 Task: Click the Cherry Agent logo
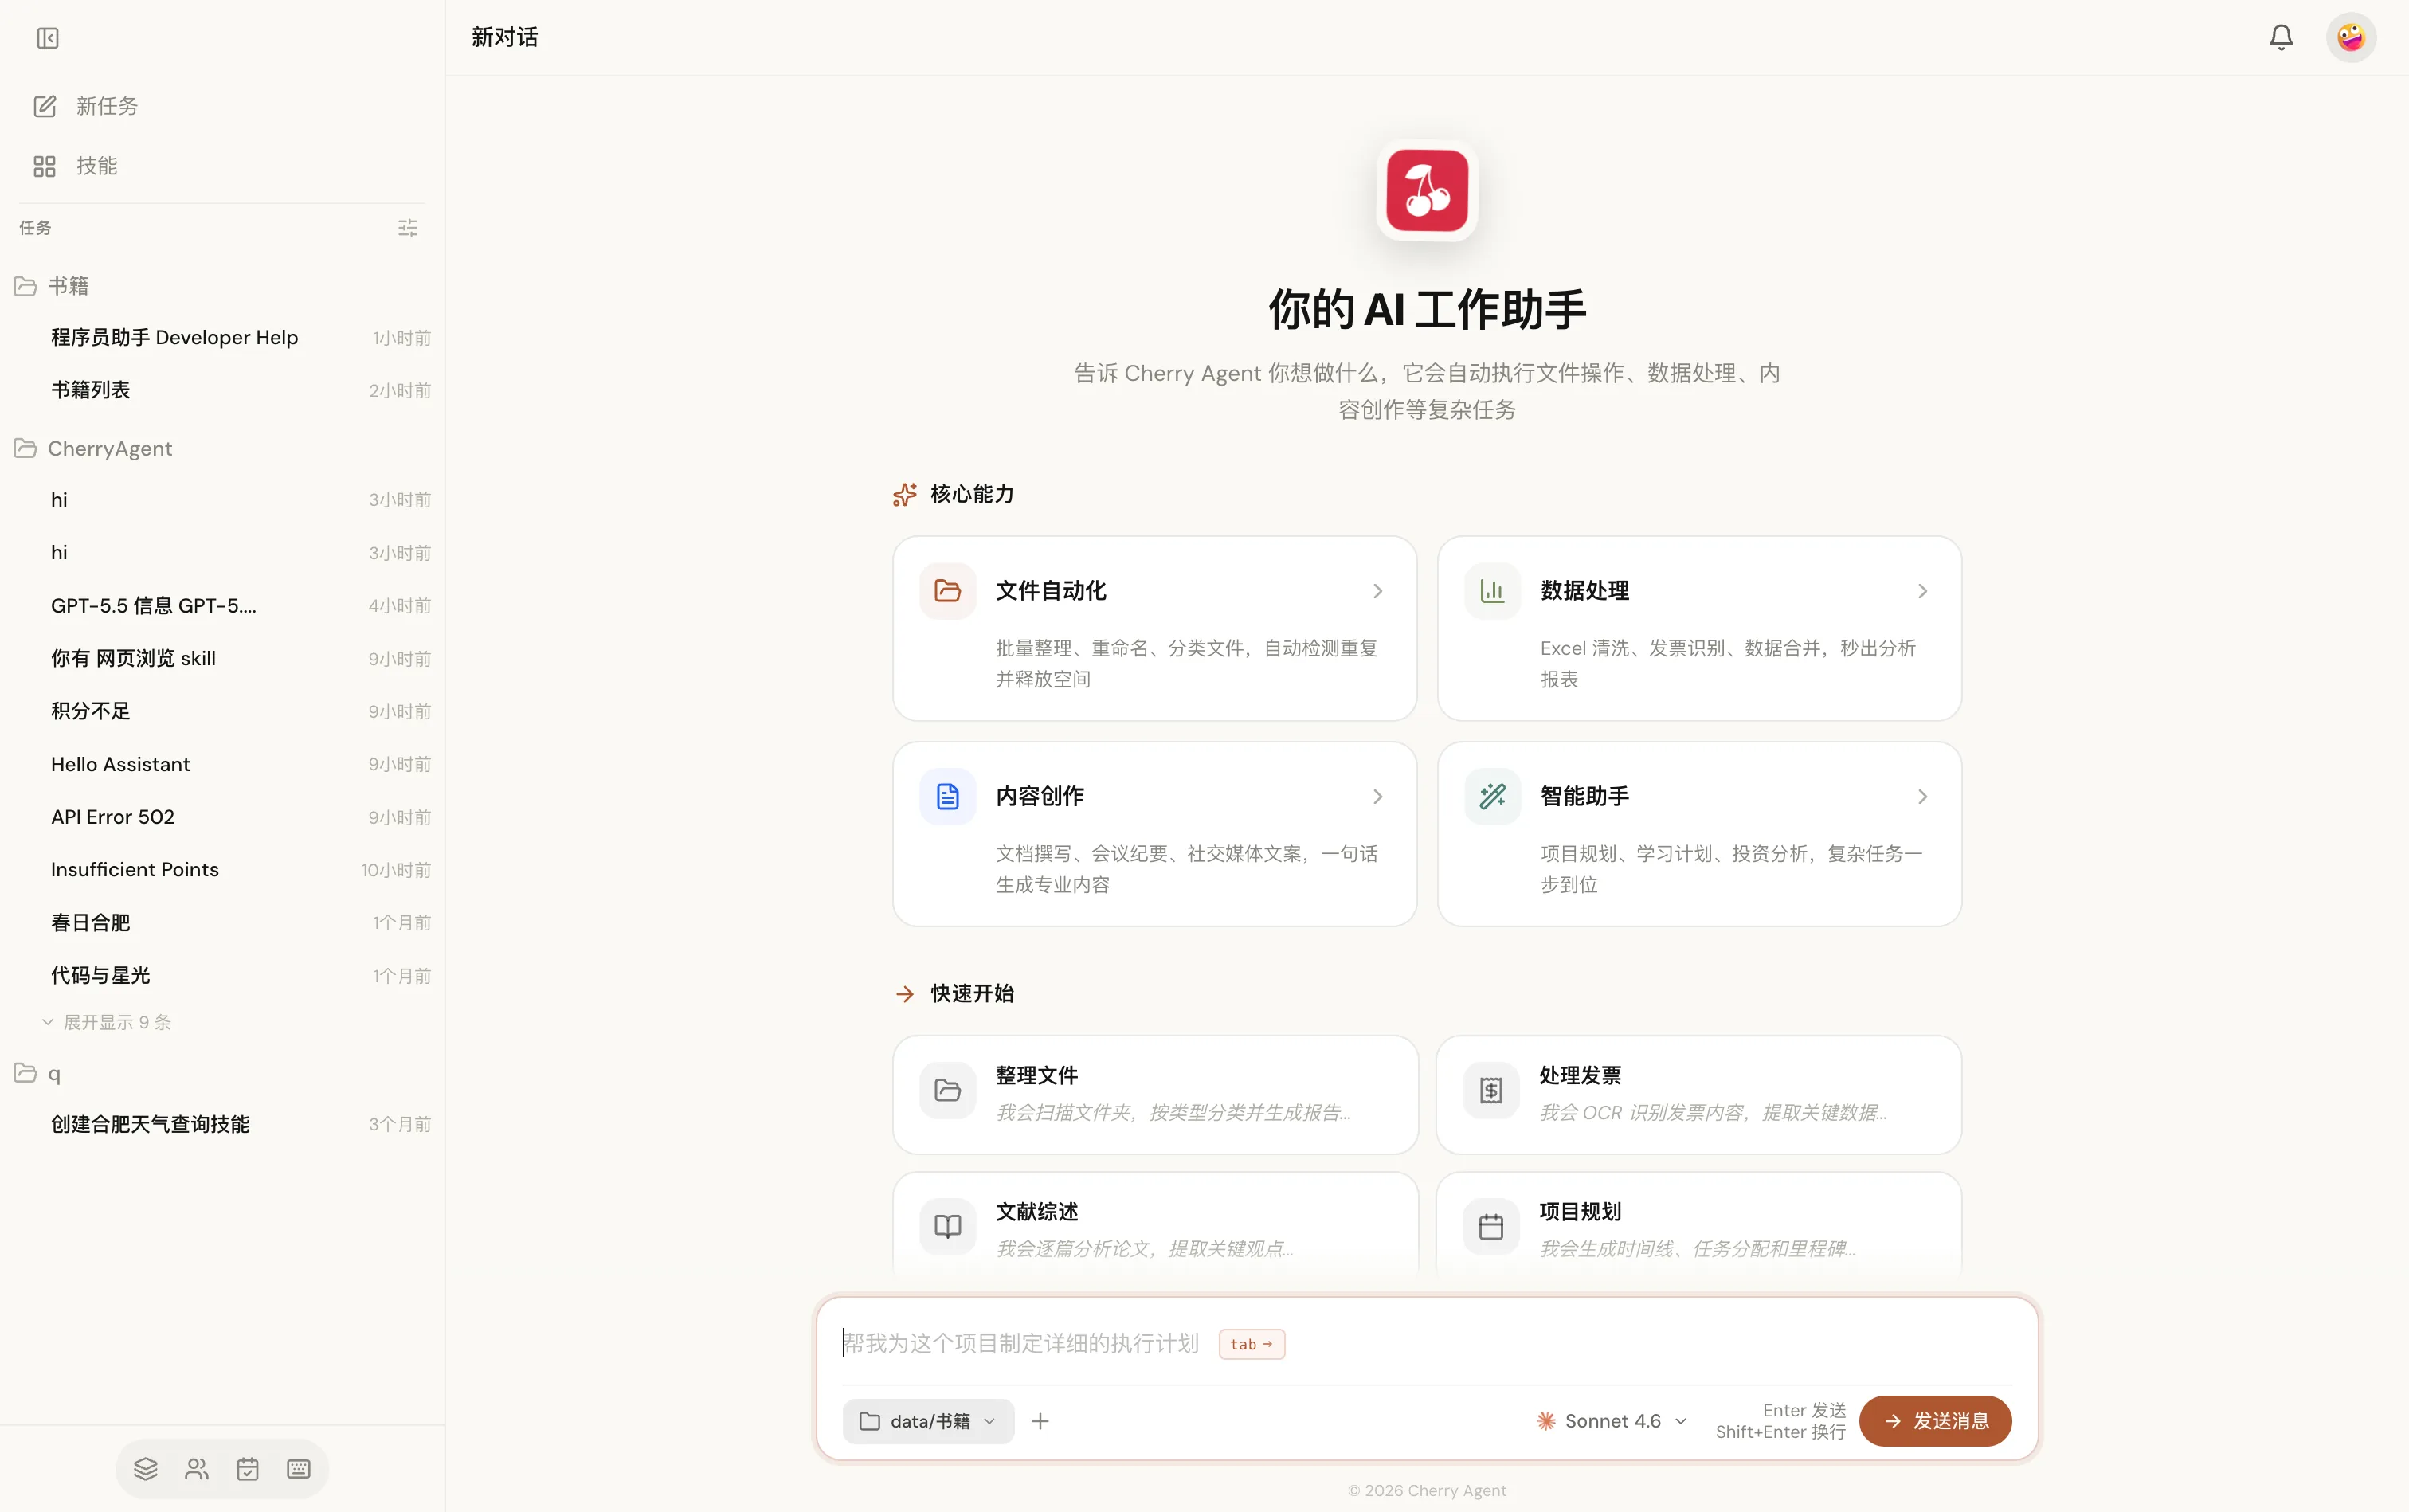[1426, 190]
